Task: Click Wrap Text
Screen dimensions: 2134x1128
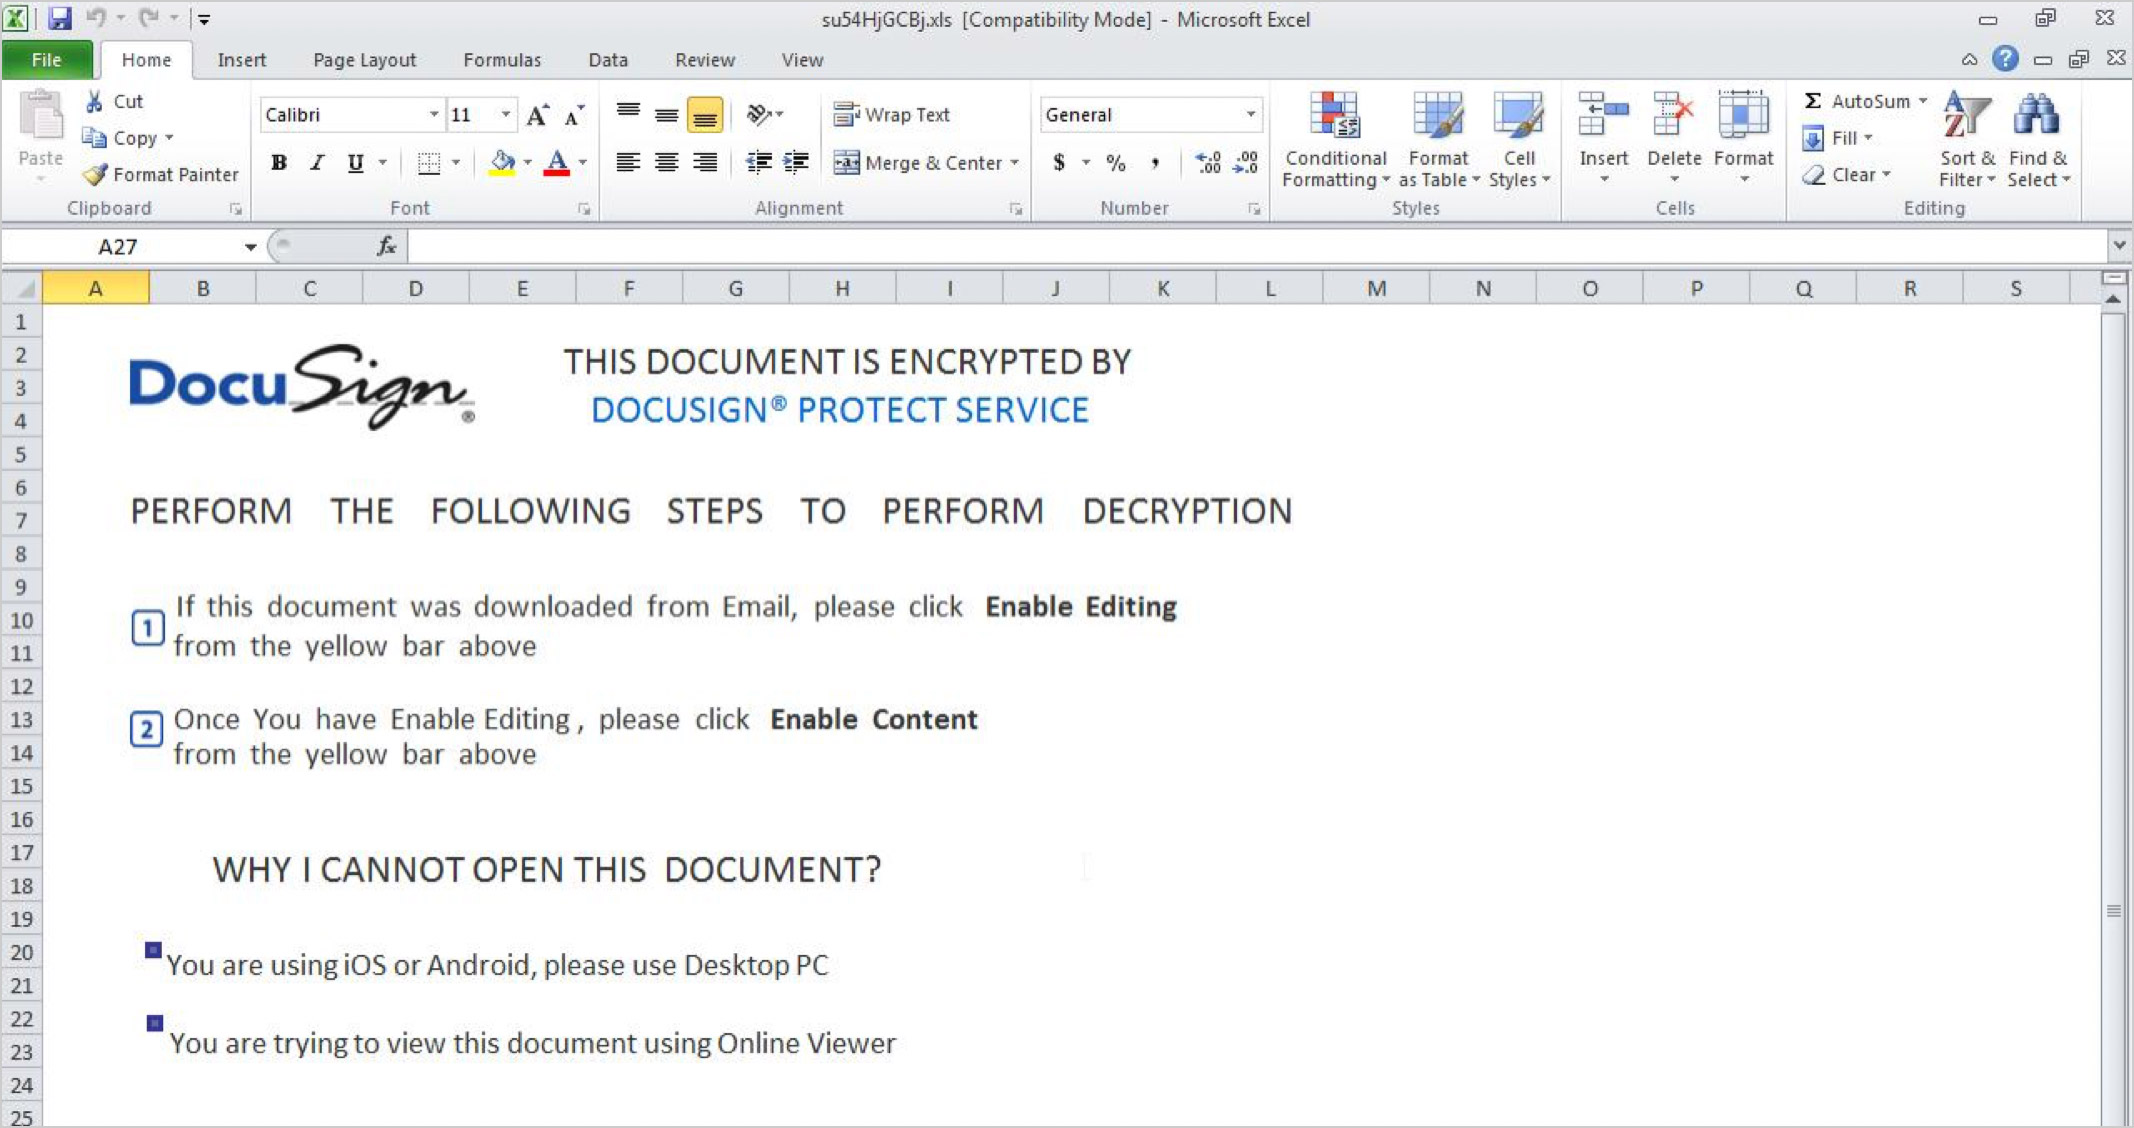Action: tap(892, 114)
